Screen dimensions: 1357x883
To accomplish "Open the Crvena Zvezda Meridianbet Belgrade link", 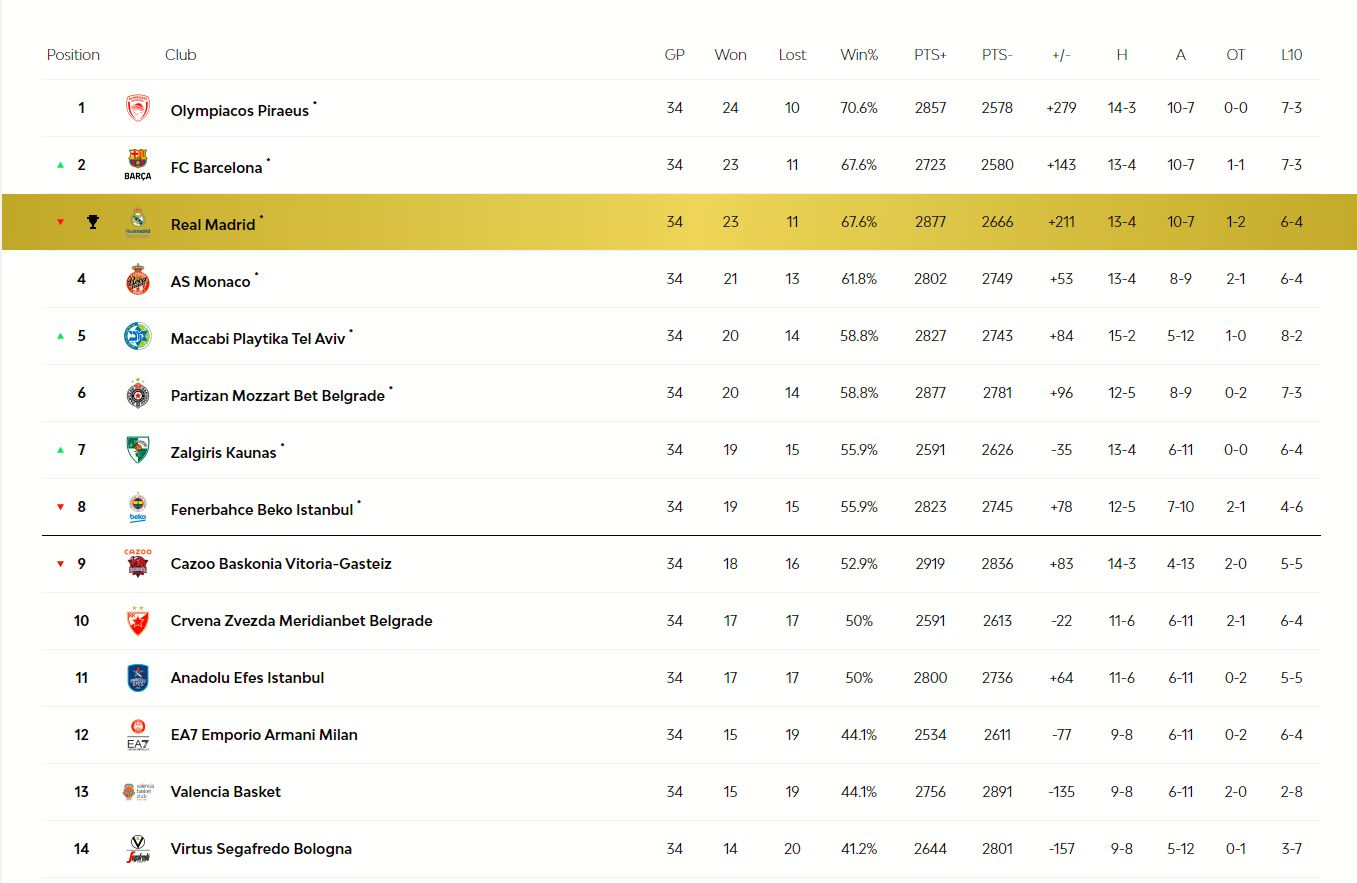I will coord(302,621).
